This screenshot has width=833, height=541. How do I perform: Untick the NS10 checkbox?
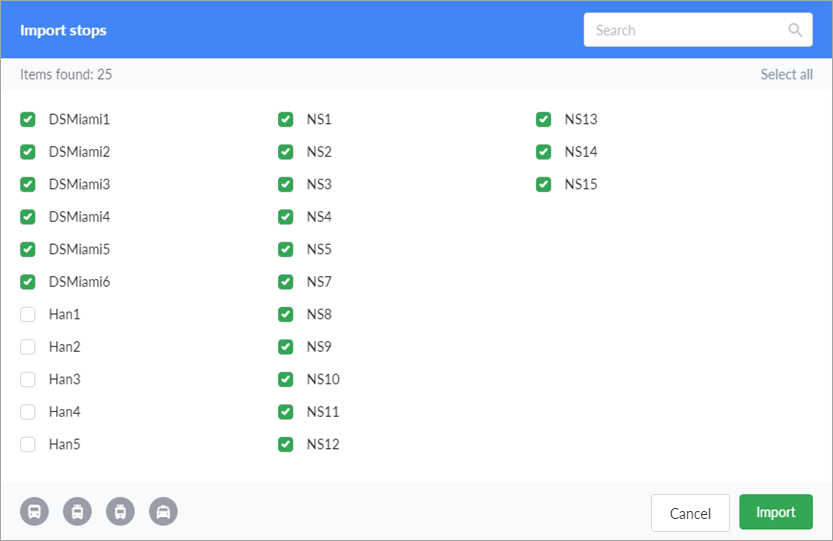pos(286,380)
